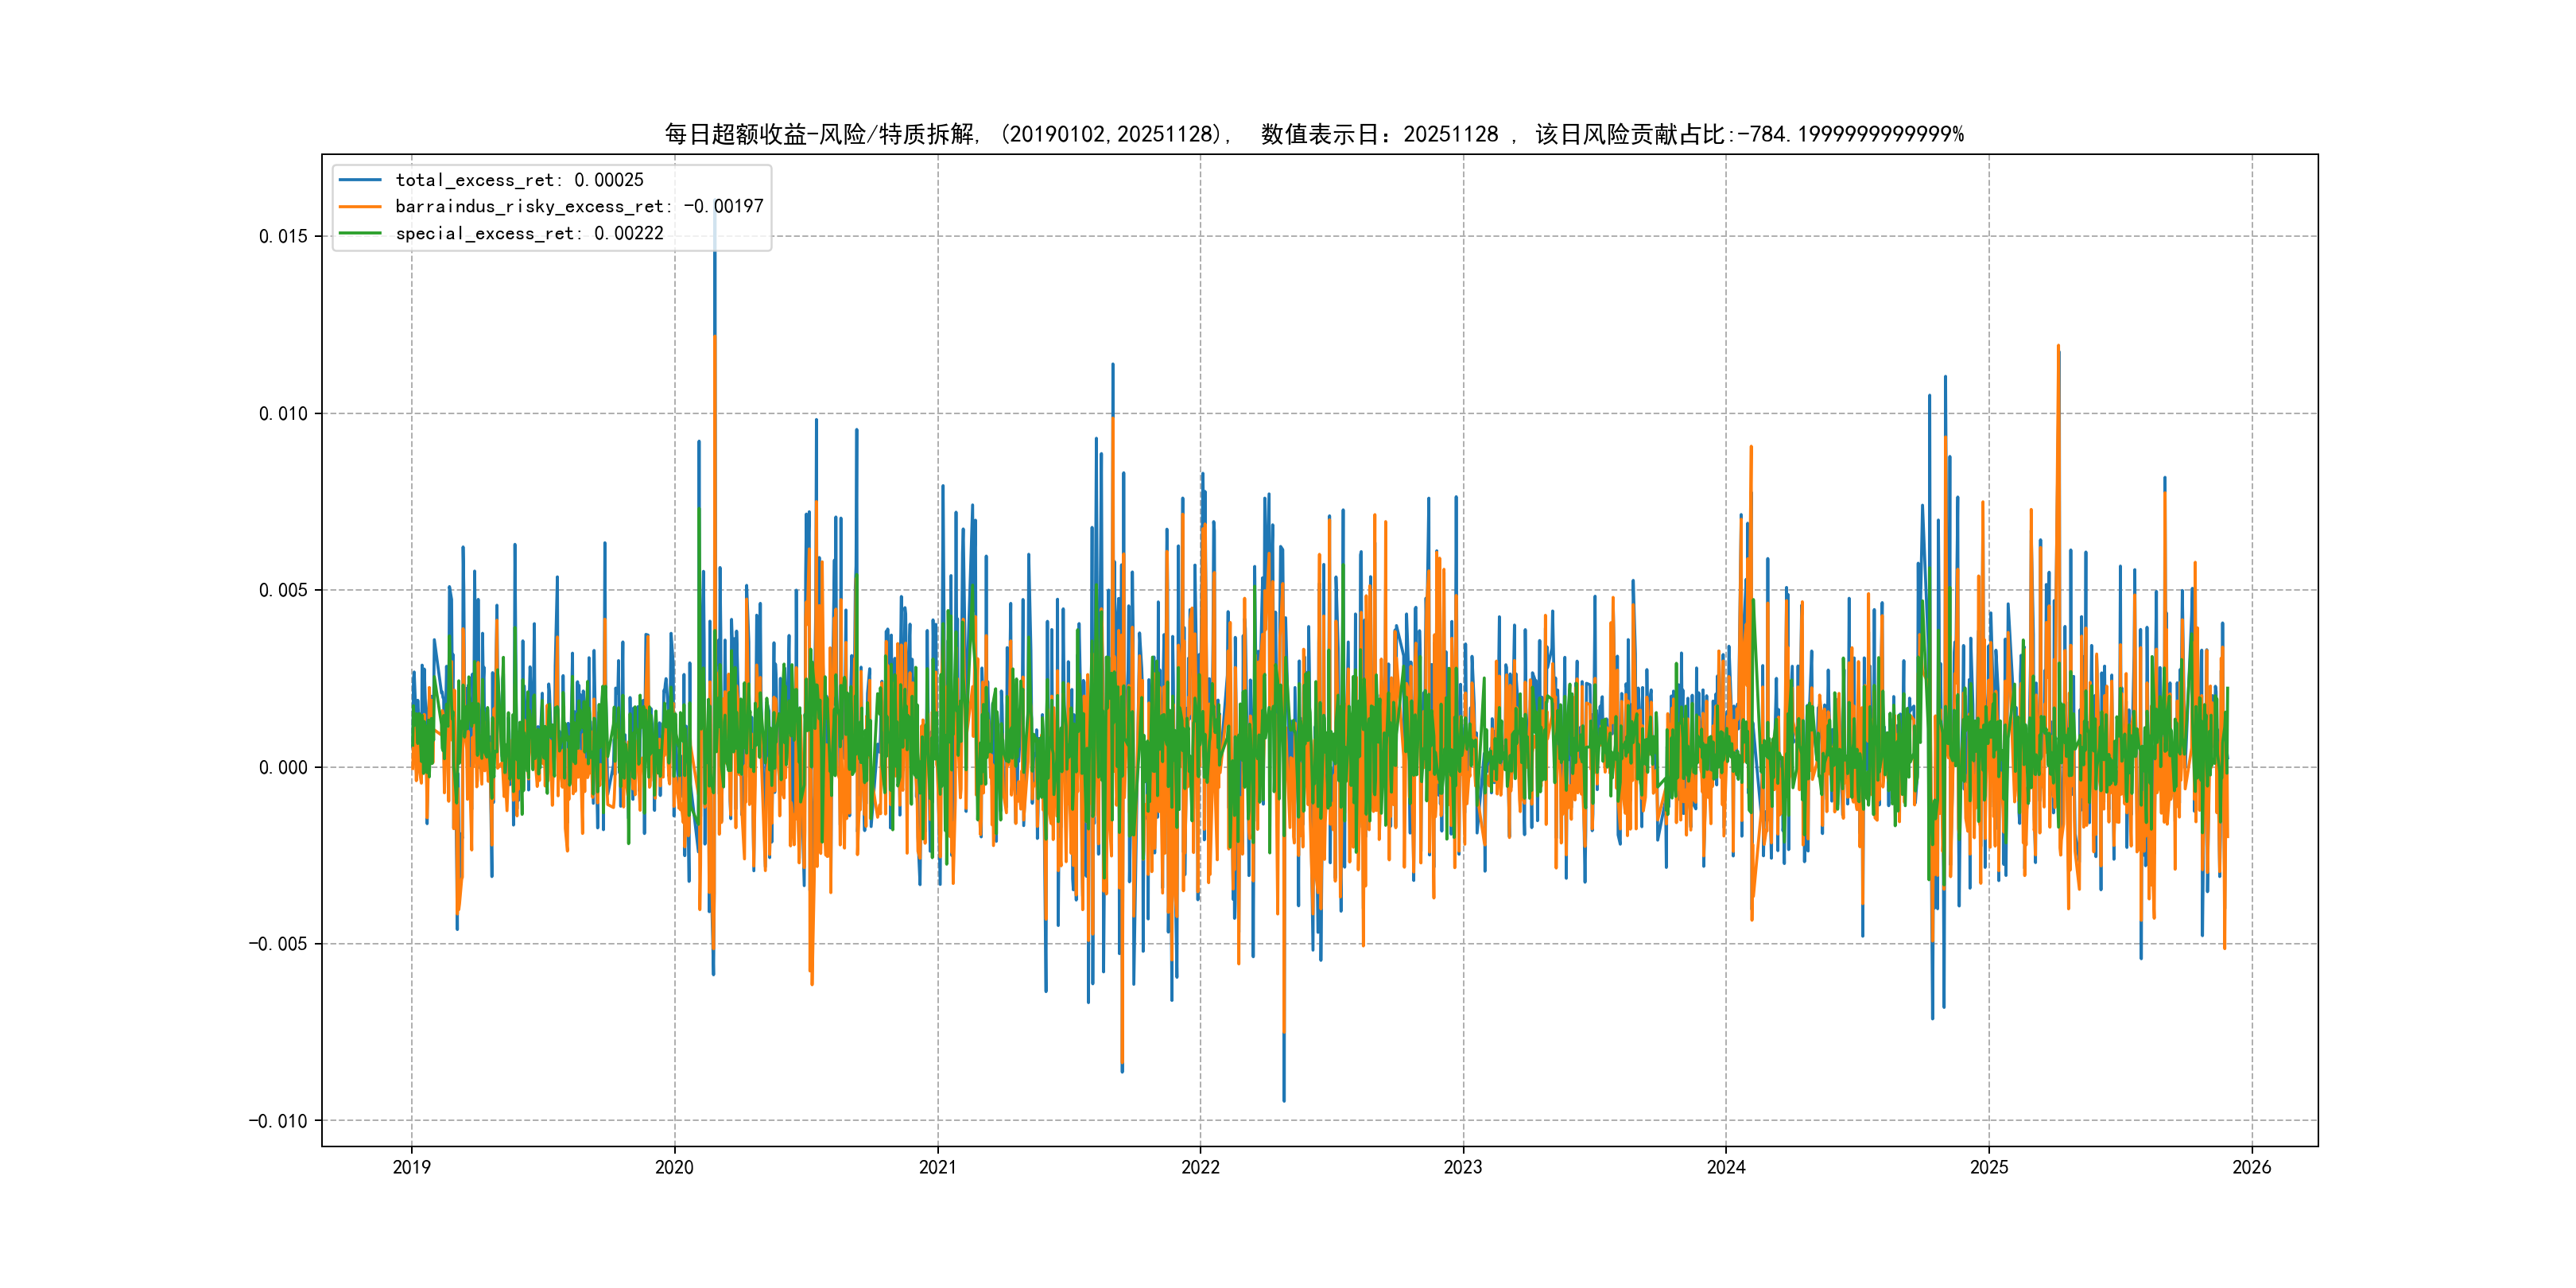
Task: Click the 2026 x-axis tick label
Action: click(x=2252, y=1167)
